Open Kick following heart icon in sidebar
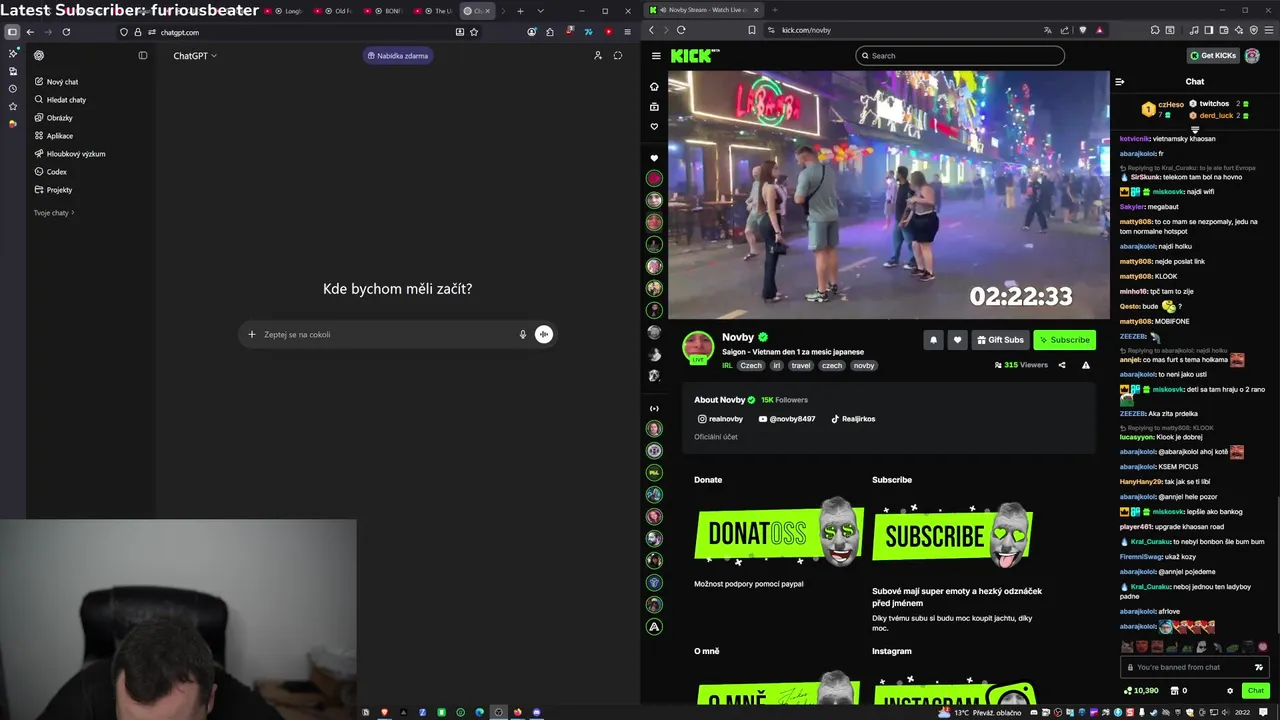 coord(654,127)
